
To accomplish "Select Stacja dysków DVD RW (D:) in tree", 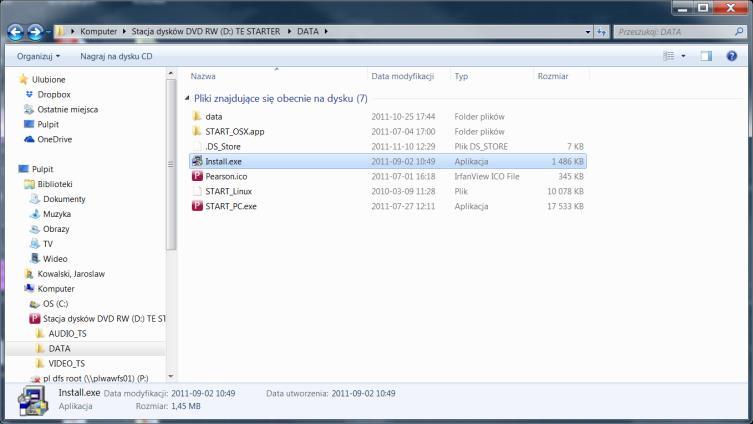I will click(104, 318).
